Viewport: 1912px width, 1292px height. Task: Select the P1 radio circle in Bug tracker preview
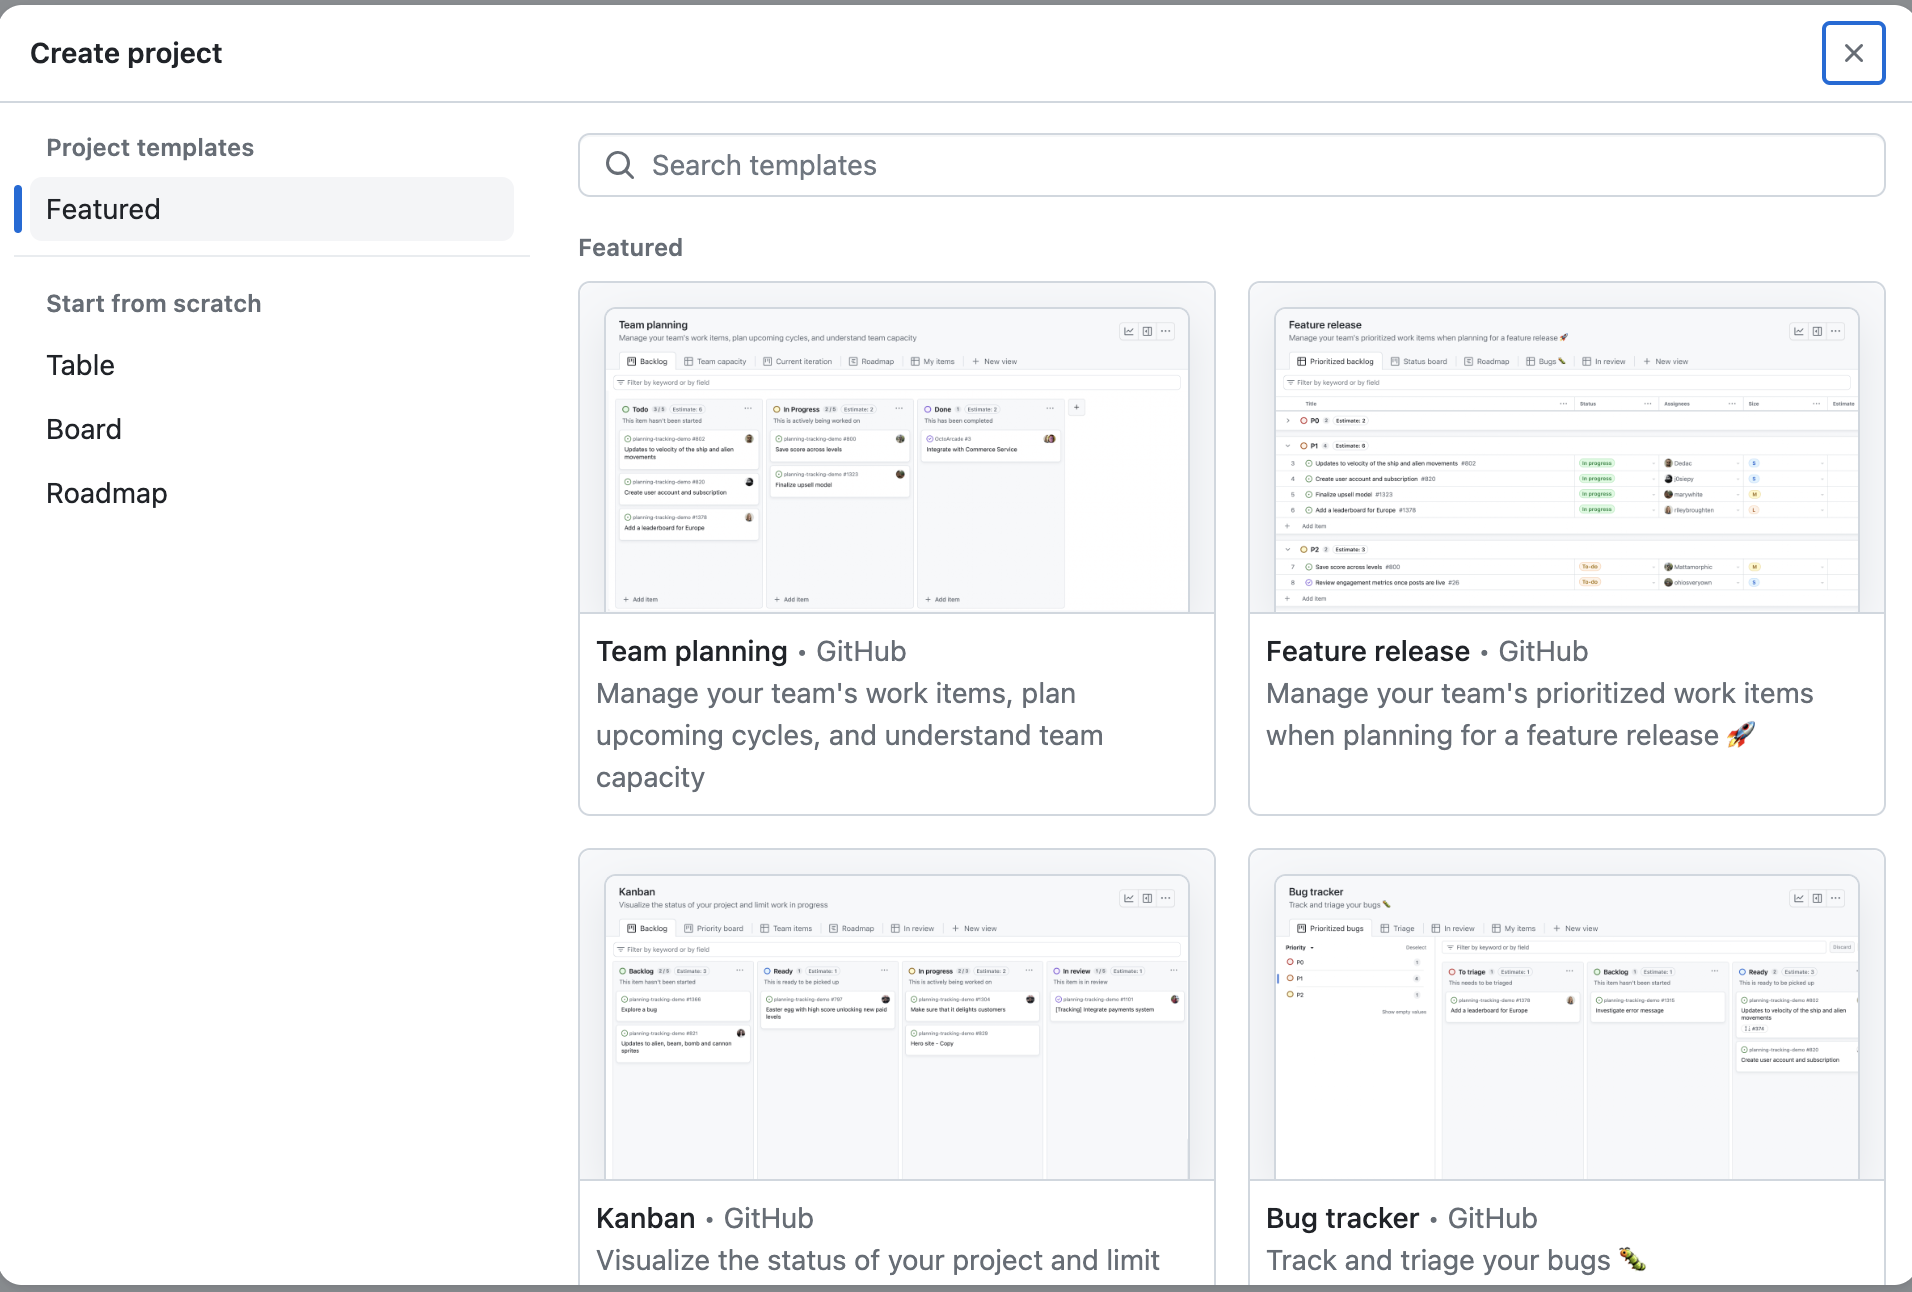(x=1290, y=978)
